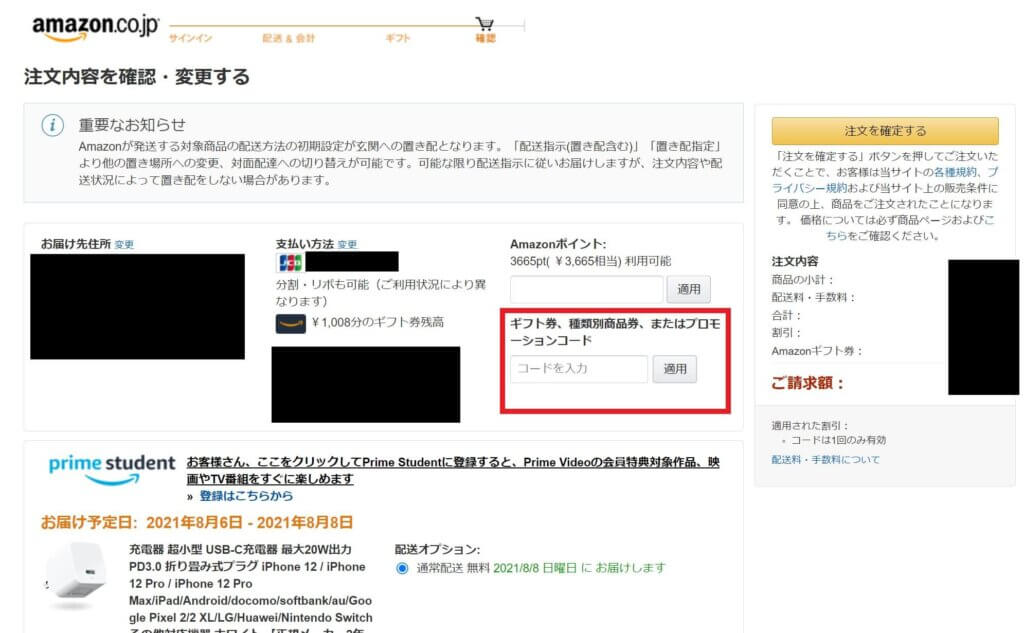1024x633 pixels.
Task: Click the 重要なお知らせ heading
Action: [x=132, y=125]
